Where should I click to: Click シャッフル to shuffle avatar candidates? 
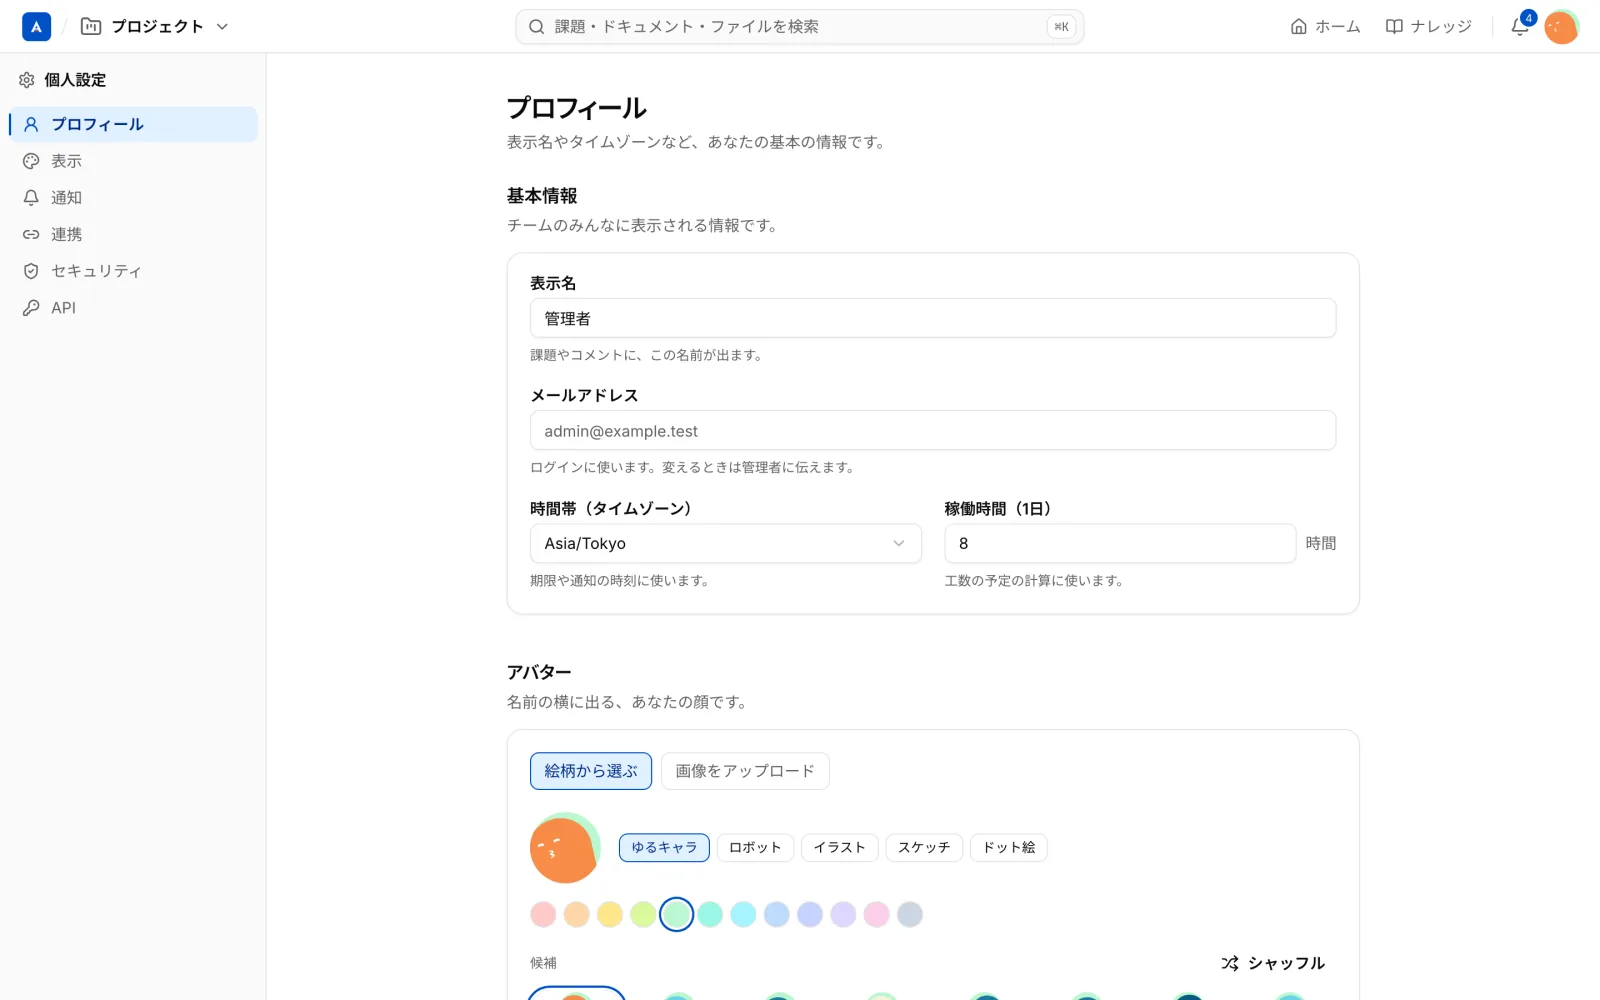tap(1273, 963)
